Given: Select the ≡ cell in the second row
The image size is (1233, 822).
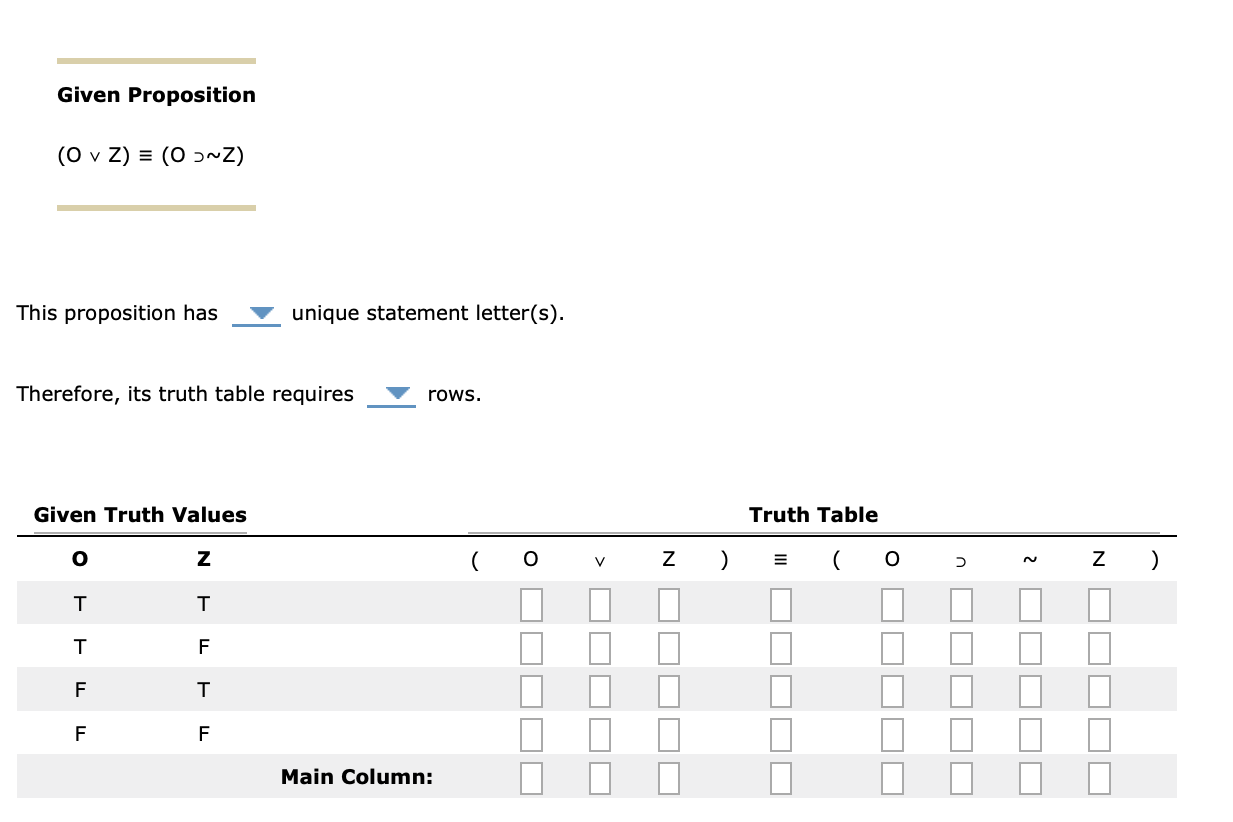Looking at the screenshot, I should coord(780,647).
